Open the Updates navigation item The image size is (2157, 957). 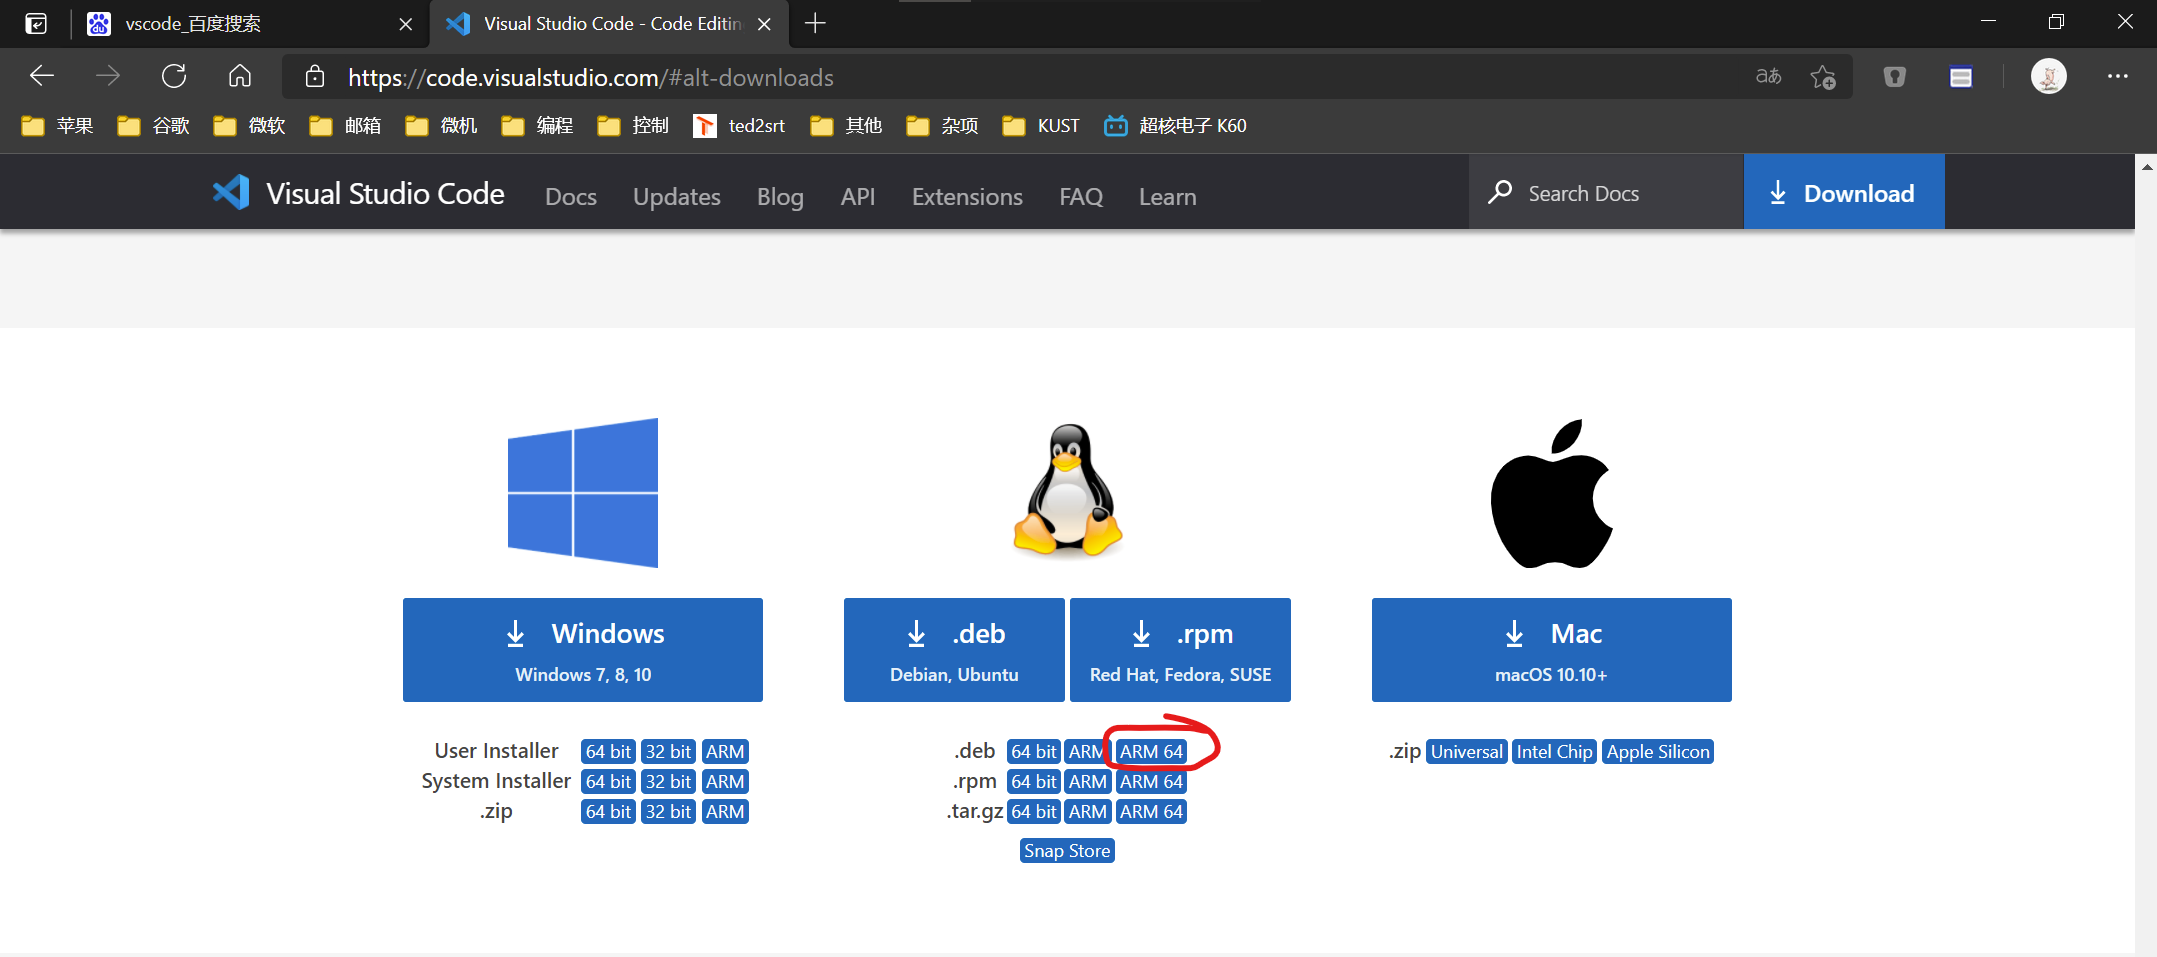[677, 197]
